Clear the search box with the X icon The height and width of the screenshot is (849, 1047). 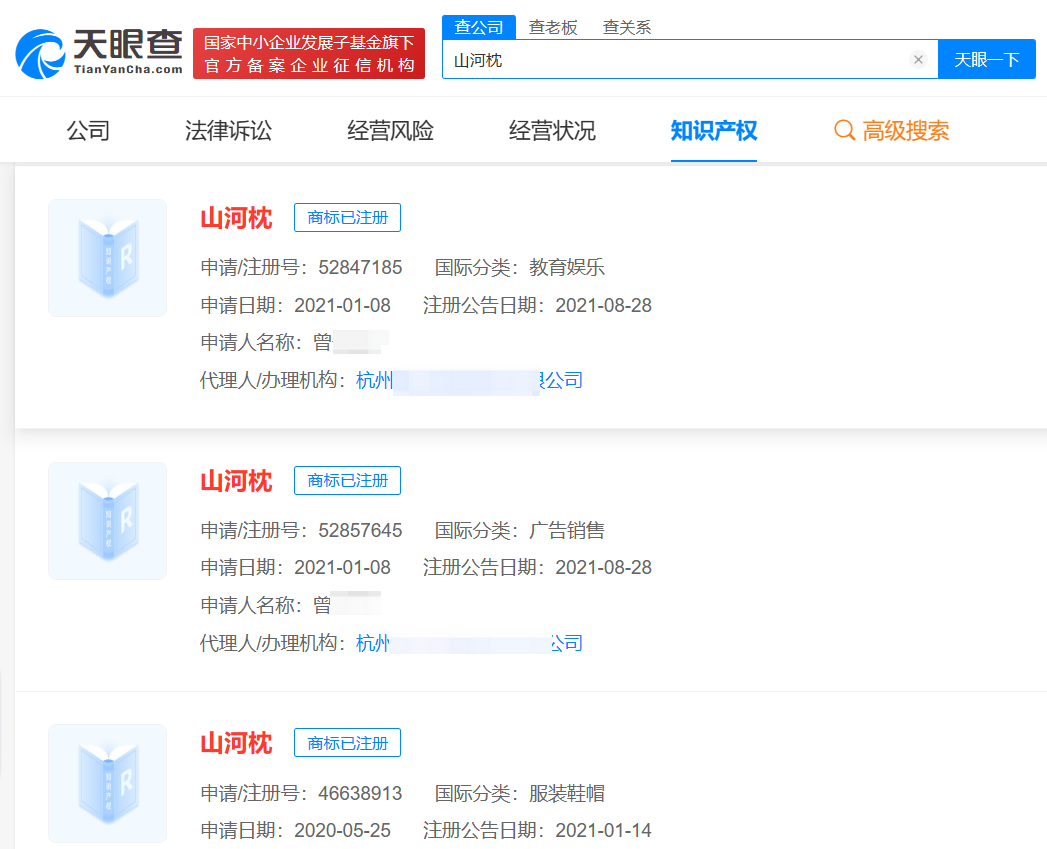[918, 59]
